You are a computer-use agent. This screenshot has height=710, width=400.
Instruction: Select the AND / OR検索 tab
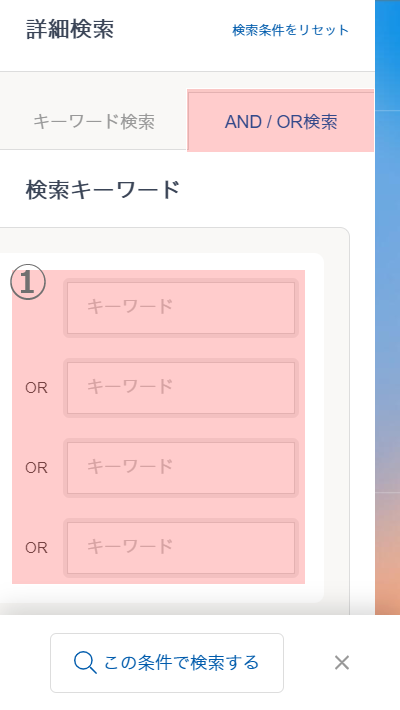281,121
